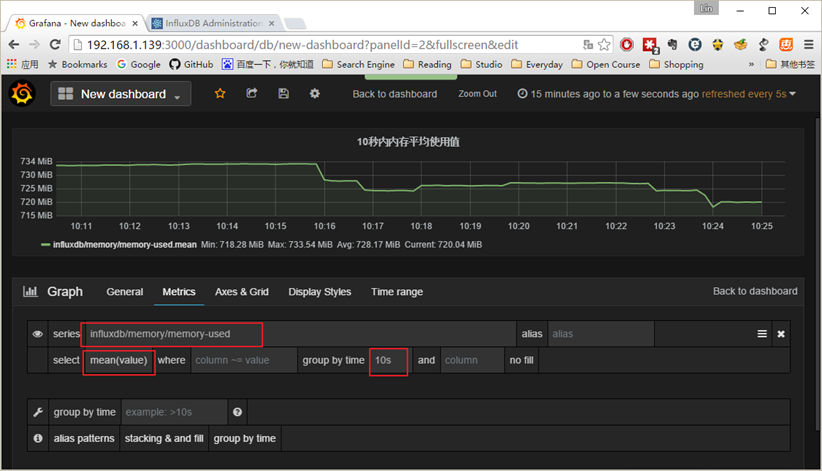Change the mean(value) select function
Viewport: 822px width, 471px height.
pyautogui.click(x=118, y=360)
